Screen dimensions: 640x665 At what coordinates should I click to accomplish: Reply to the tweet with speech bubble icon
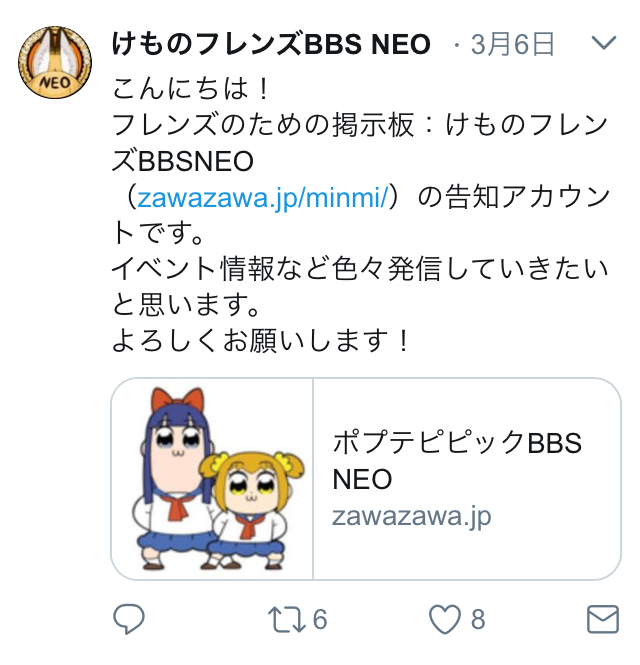(x=129, y=619)
